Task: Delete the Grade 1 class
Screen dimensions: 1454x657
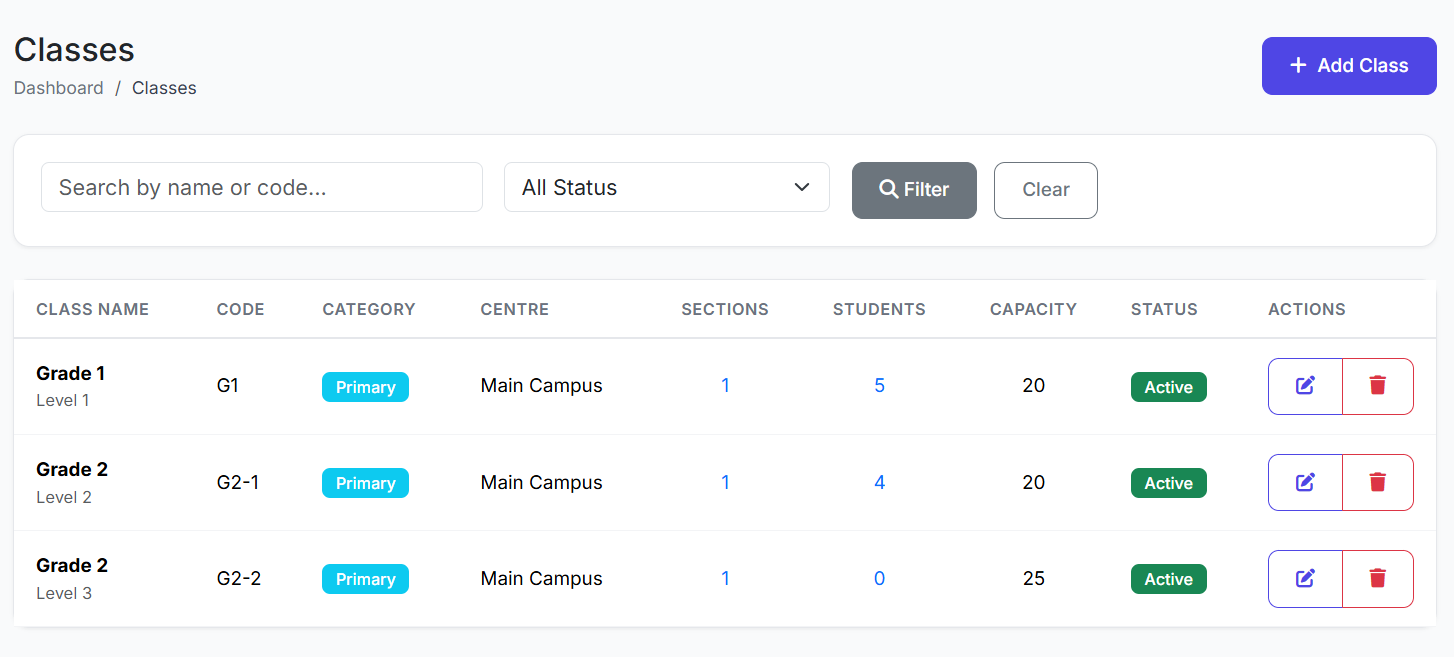Action: [1377, 386]
